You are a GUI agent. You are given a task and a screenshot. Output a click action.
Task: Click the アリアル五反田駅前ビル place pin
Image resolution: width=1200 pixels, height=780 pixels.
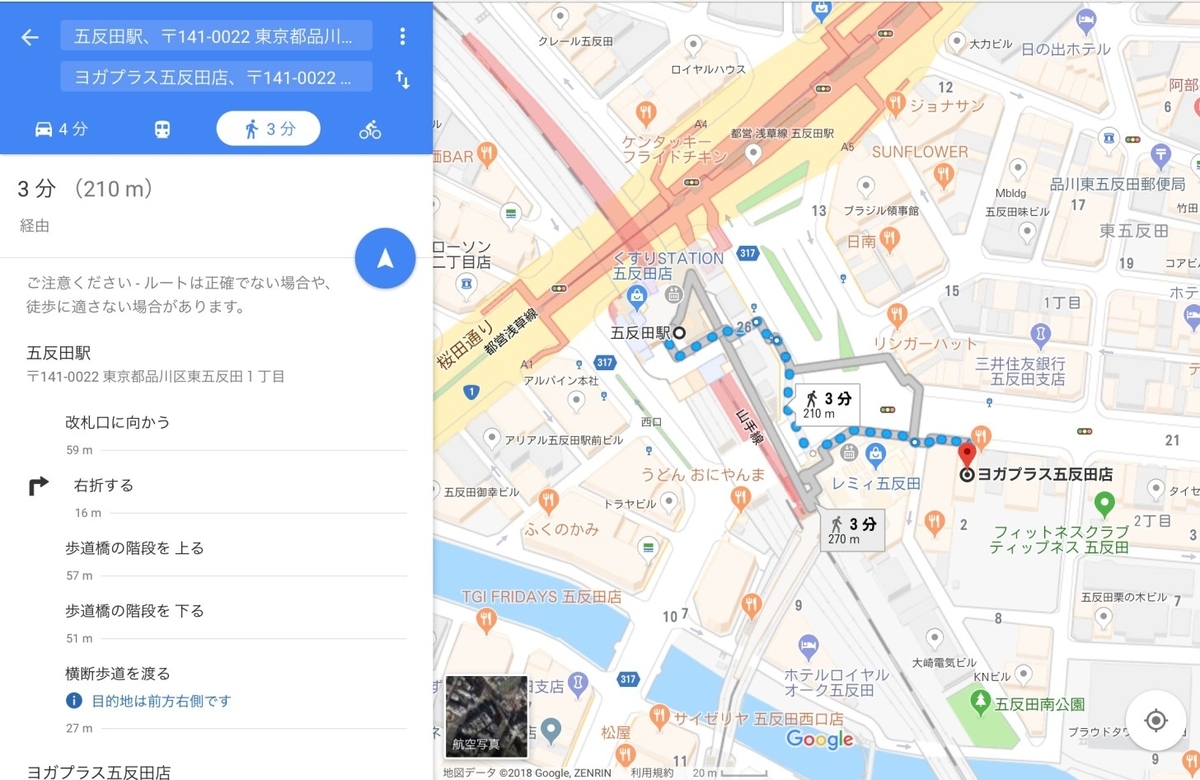(491, 439)
